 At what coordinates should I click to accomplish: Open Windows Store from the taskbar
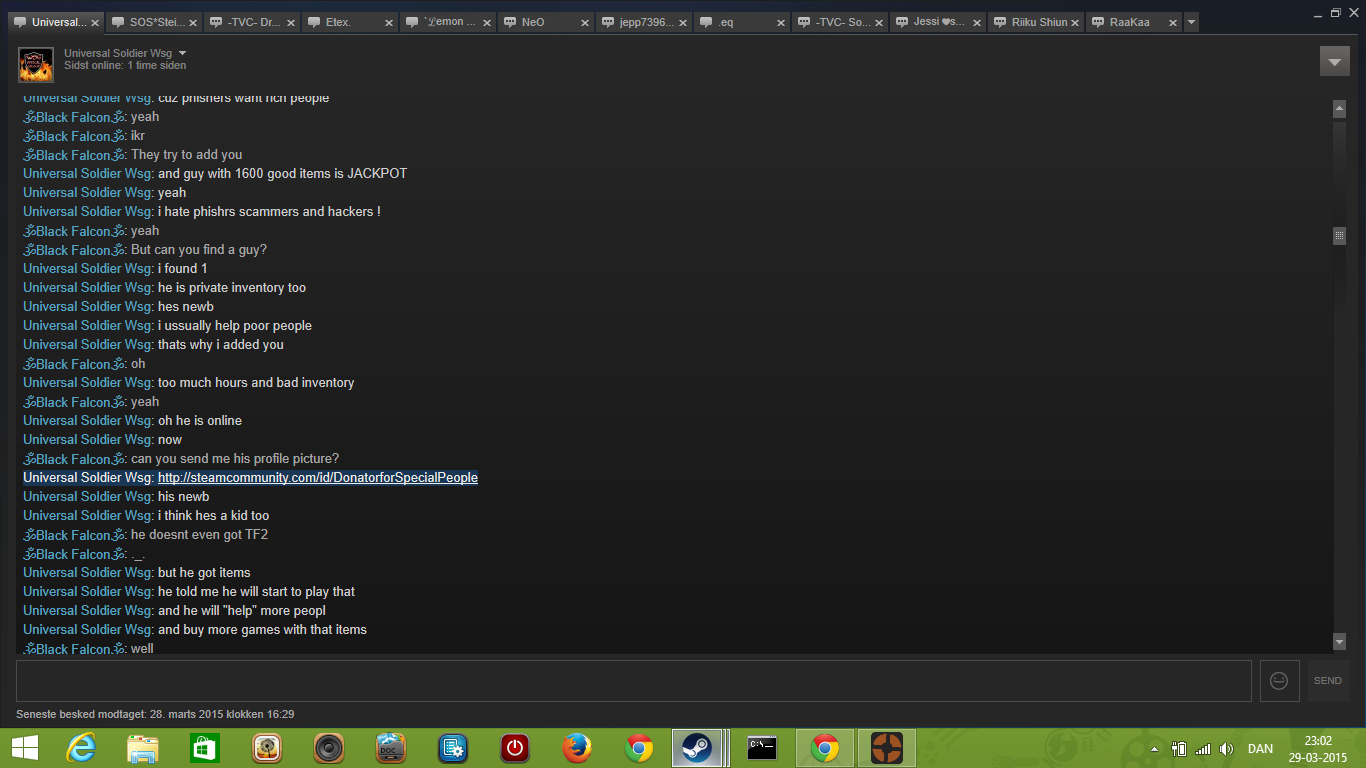pyautogui.click(x=205, y=748)
